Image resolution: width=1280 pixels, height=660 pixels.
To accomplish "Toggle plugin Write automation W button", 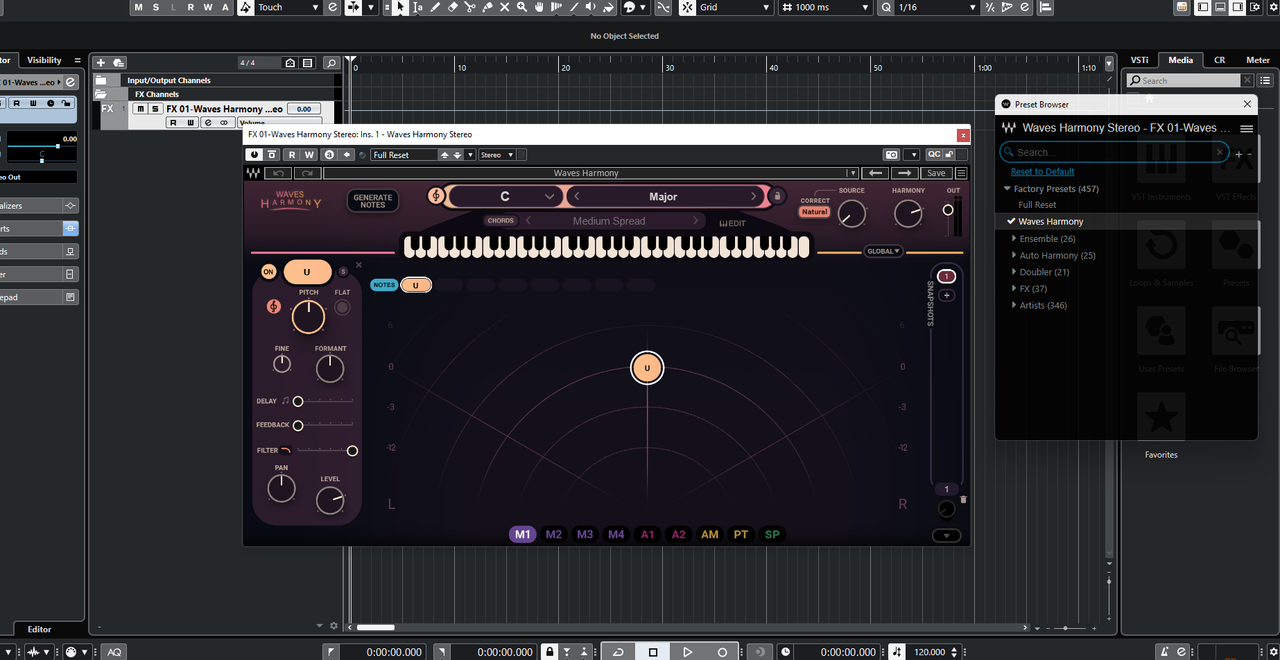I will point(309,155).
